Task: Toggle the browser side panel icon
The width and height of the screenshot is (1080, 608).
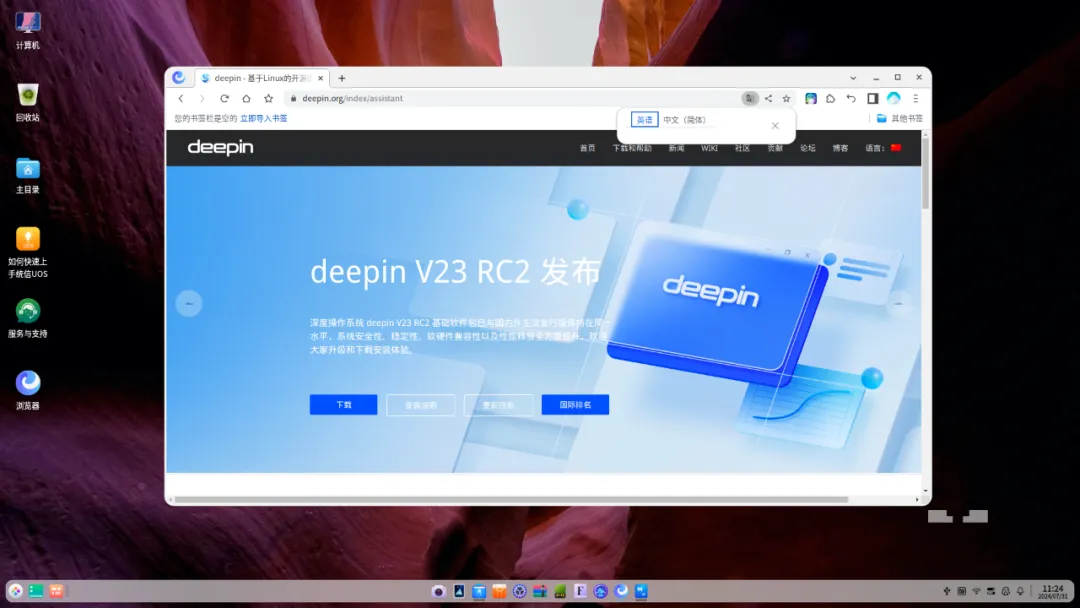Action: 873,98
